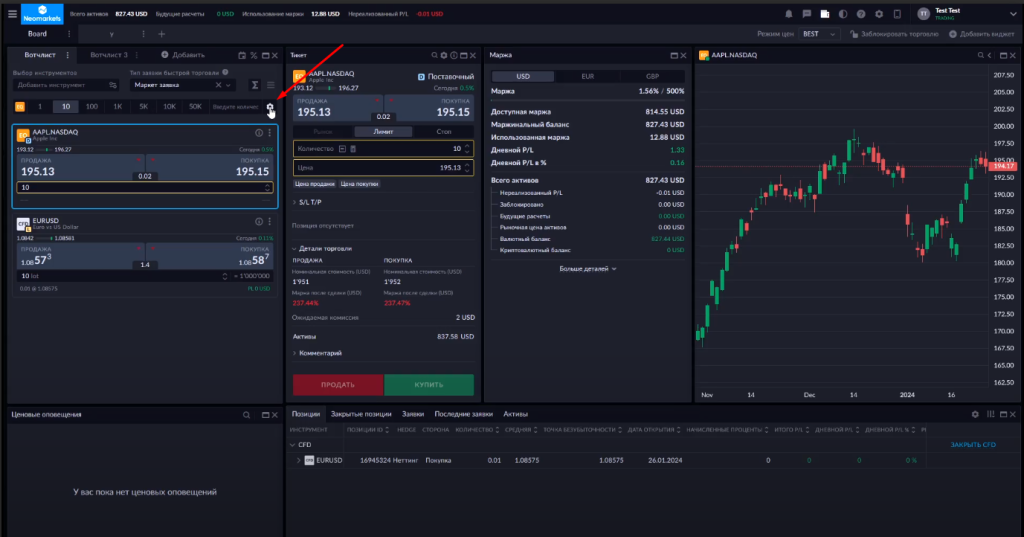Open Тикет panel info icon
The height and width of the screenshot is (537, 1024).
click(454, 56)
